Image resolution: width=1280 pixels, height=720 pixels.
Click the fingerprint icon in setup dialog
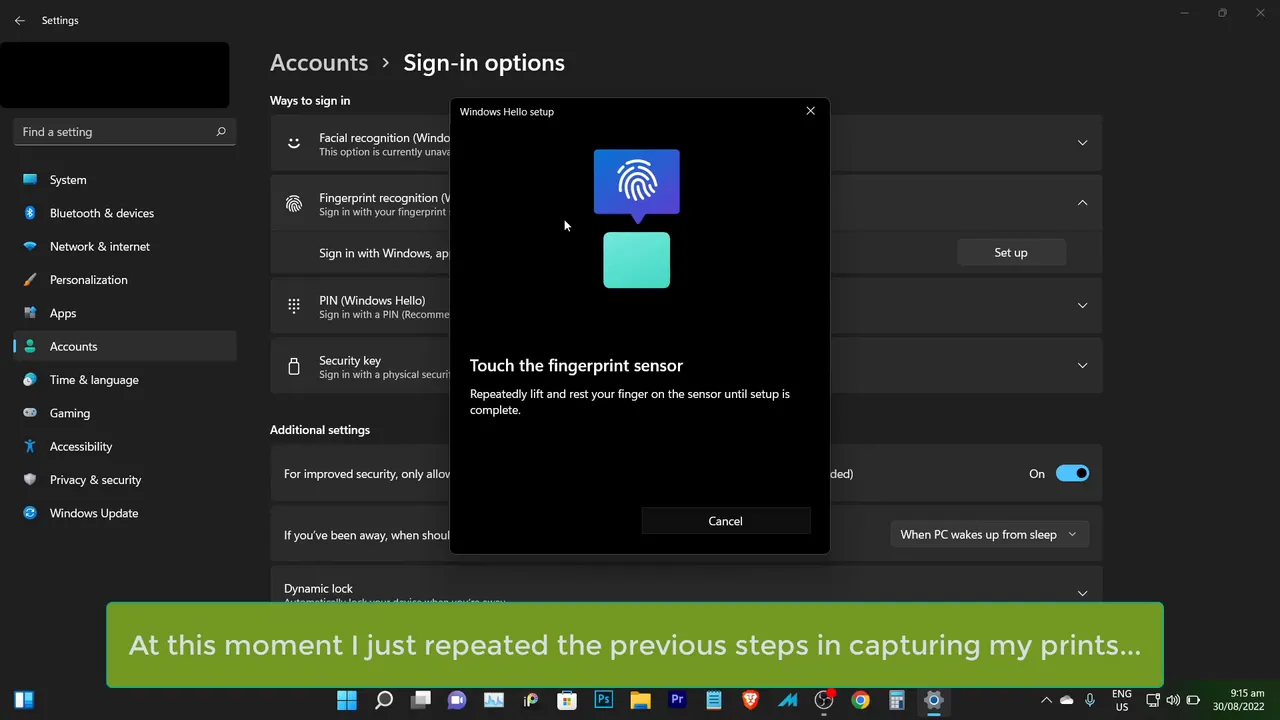636,182
